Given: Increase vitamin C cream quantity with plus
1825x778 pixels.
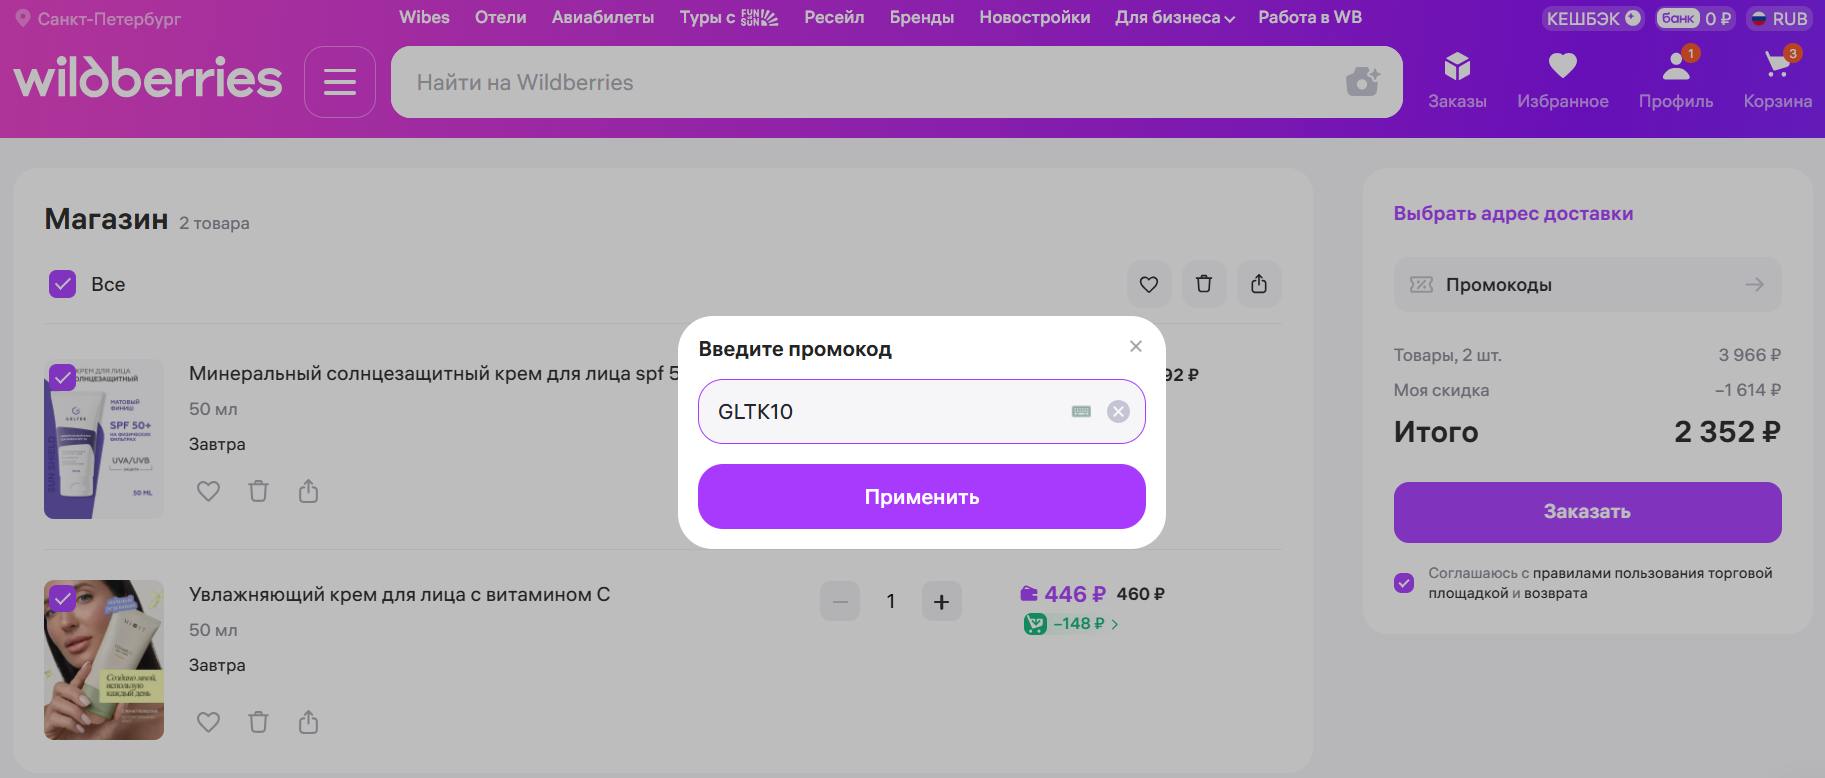Looking at the screenshot, I should pos(941,601).
